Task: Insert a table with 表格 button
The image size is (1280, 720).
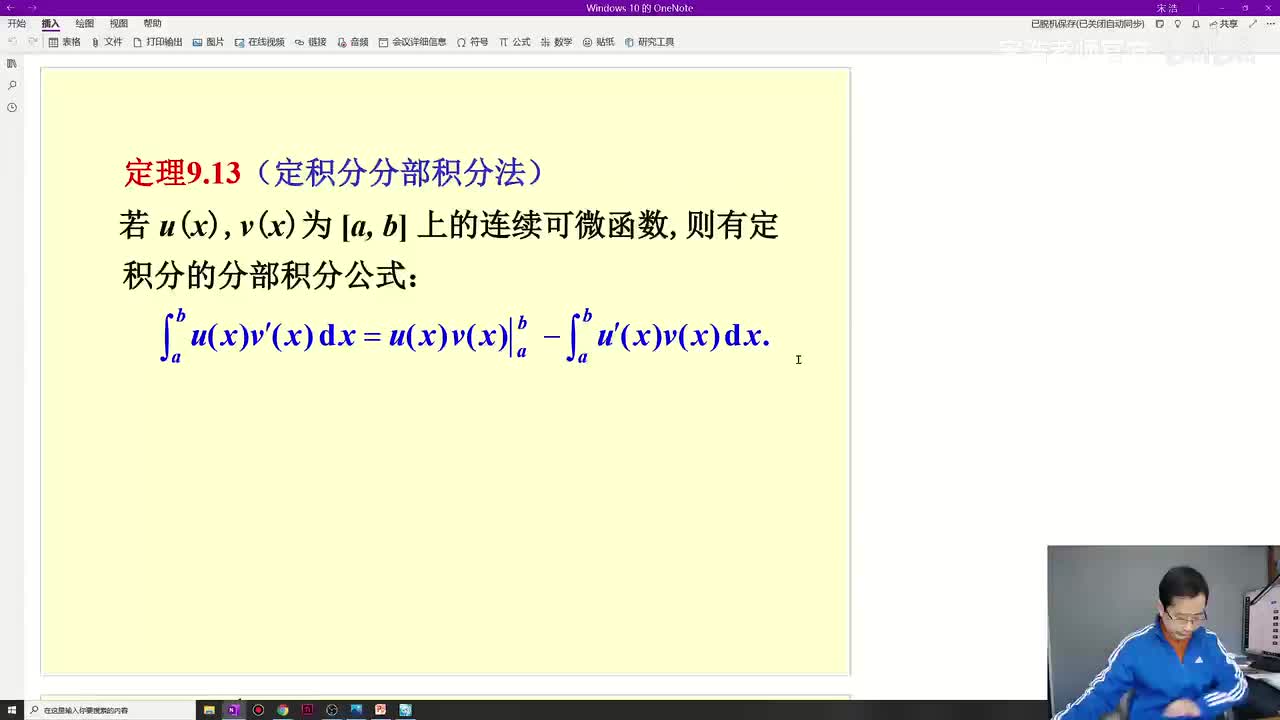Action: 65,42
